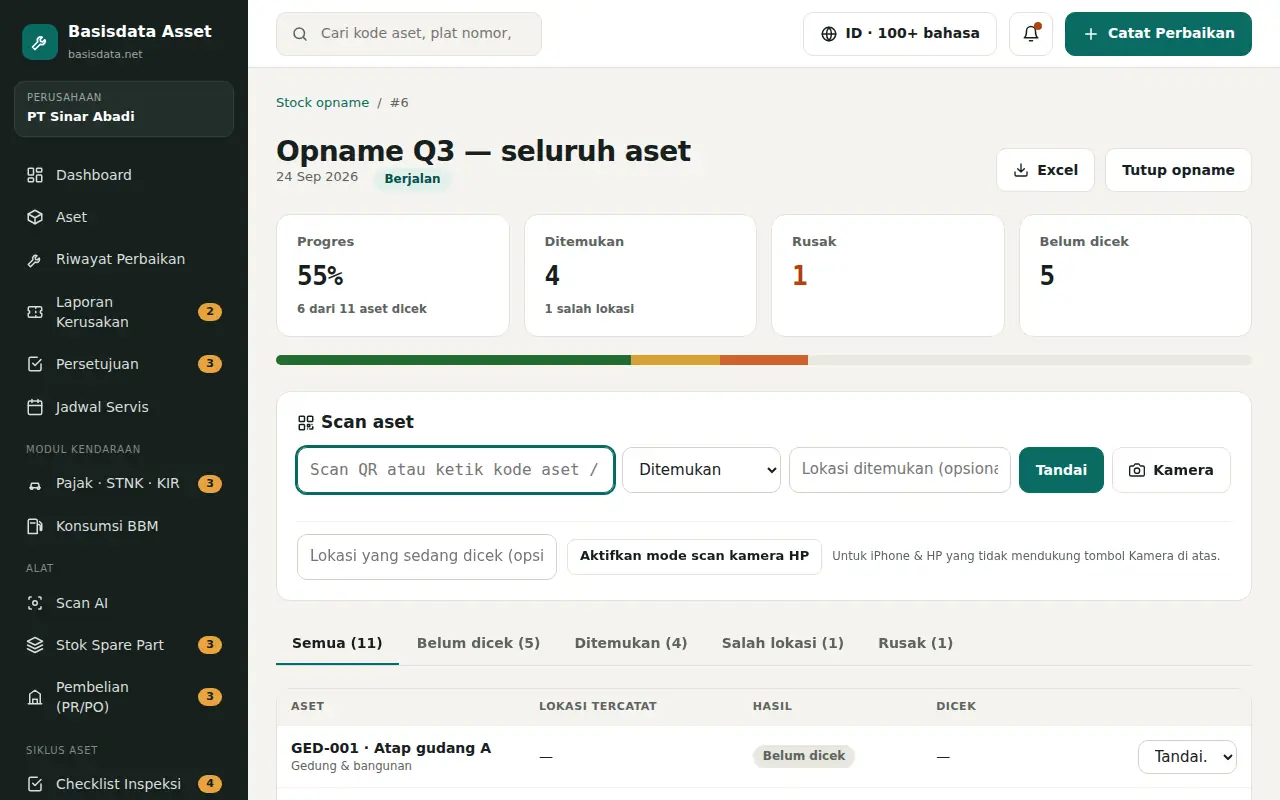Open Stok Spare Part
Image resolution: width=1280 pixels, height=800 pixels.
pyautogui.click(x=124, y=645)
